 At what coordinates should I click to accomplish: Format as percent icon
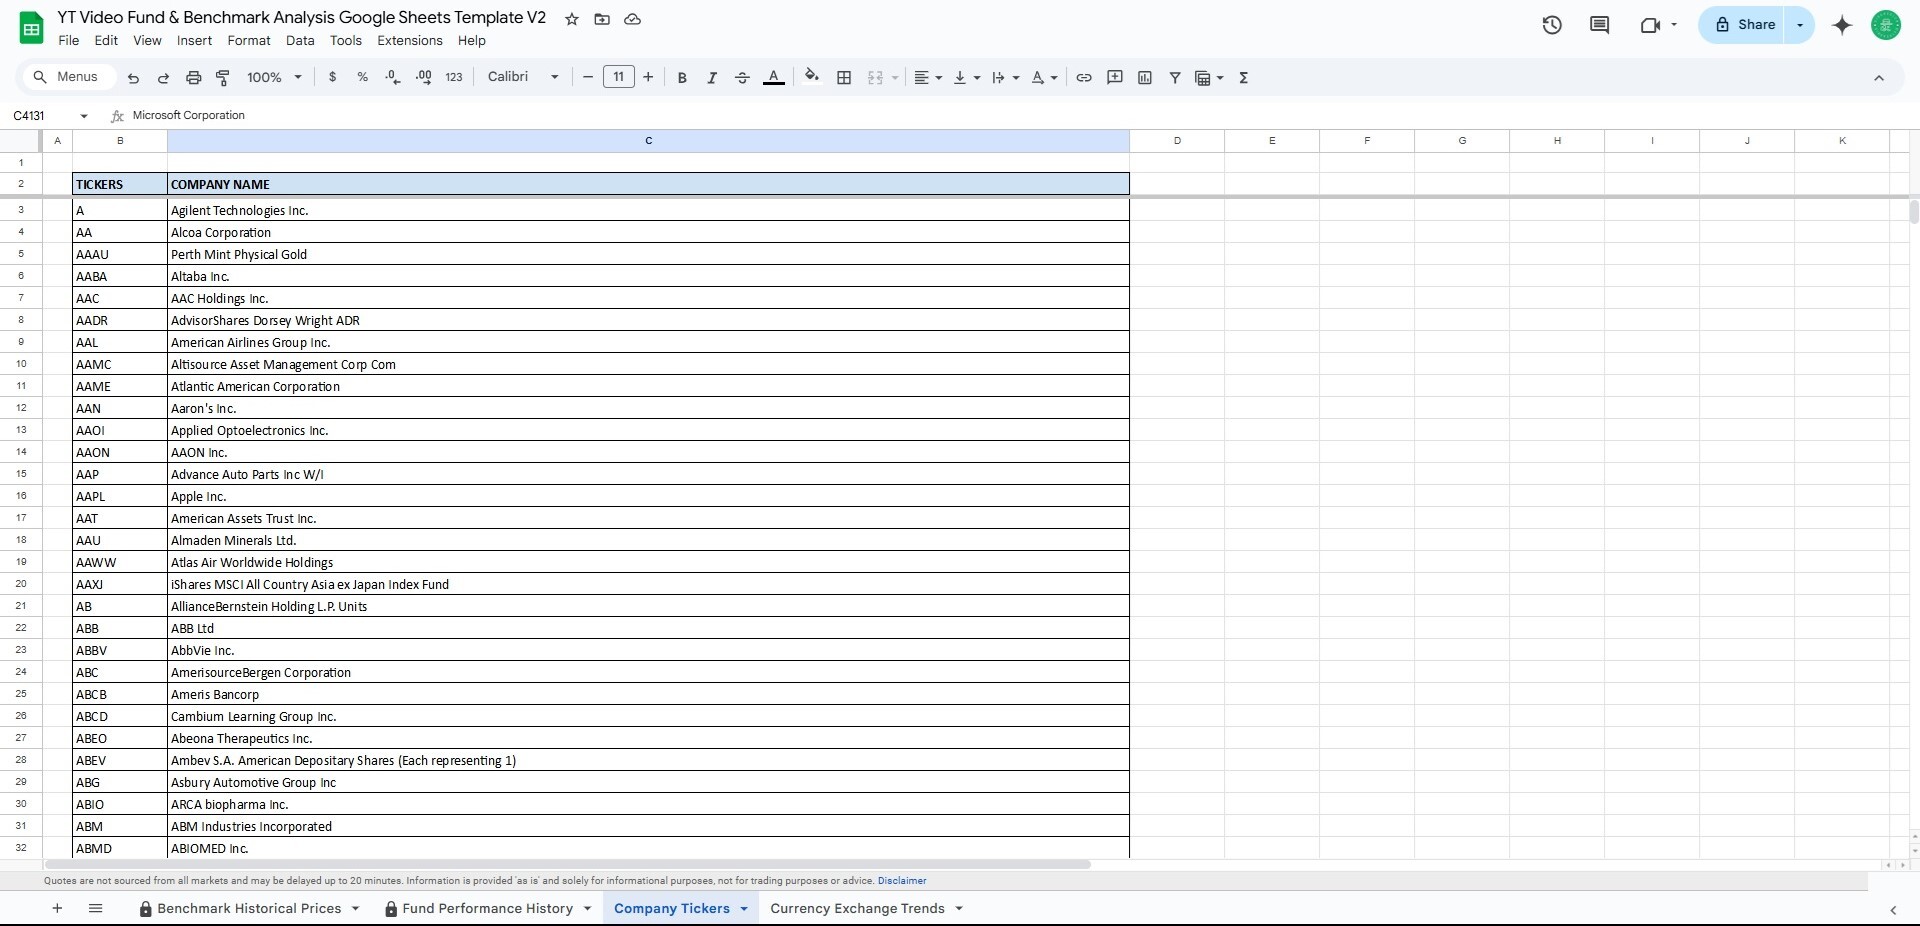pyautogui.click(x=362, y=77)
